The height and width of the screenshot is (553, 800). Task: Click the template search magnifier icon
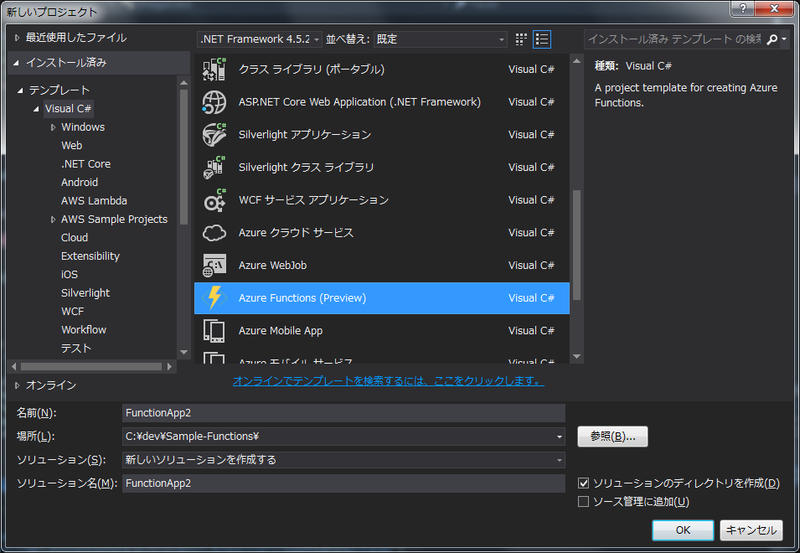[772, 39]
